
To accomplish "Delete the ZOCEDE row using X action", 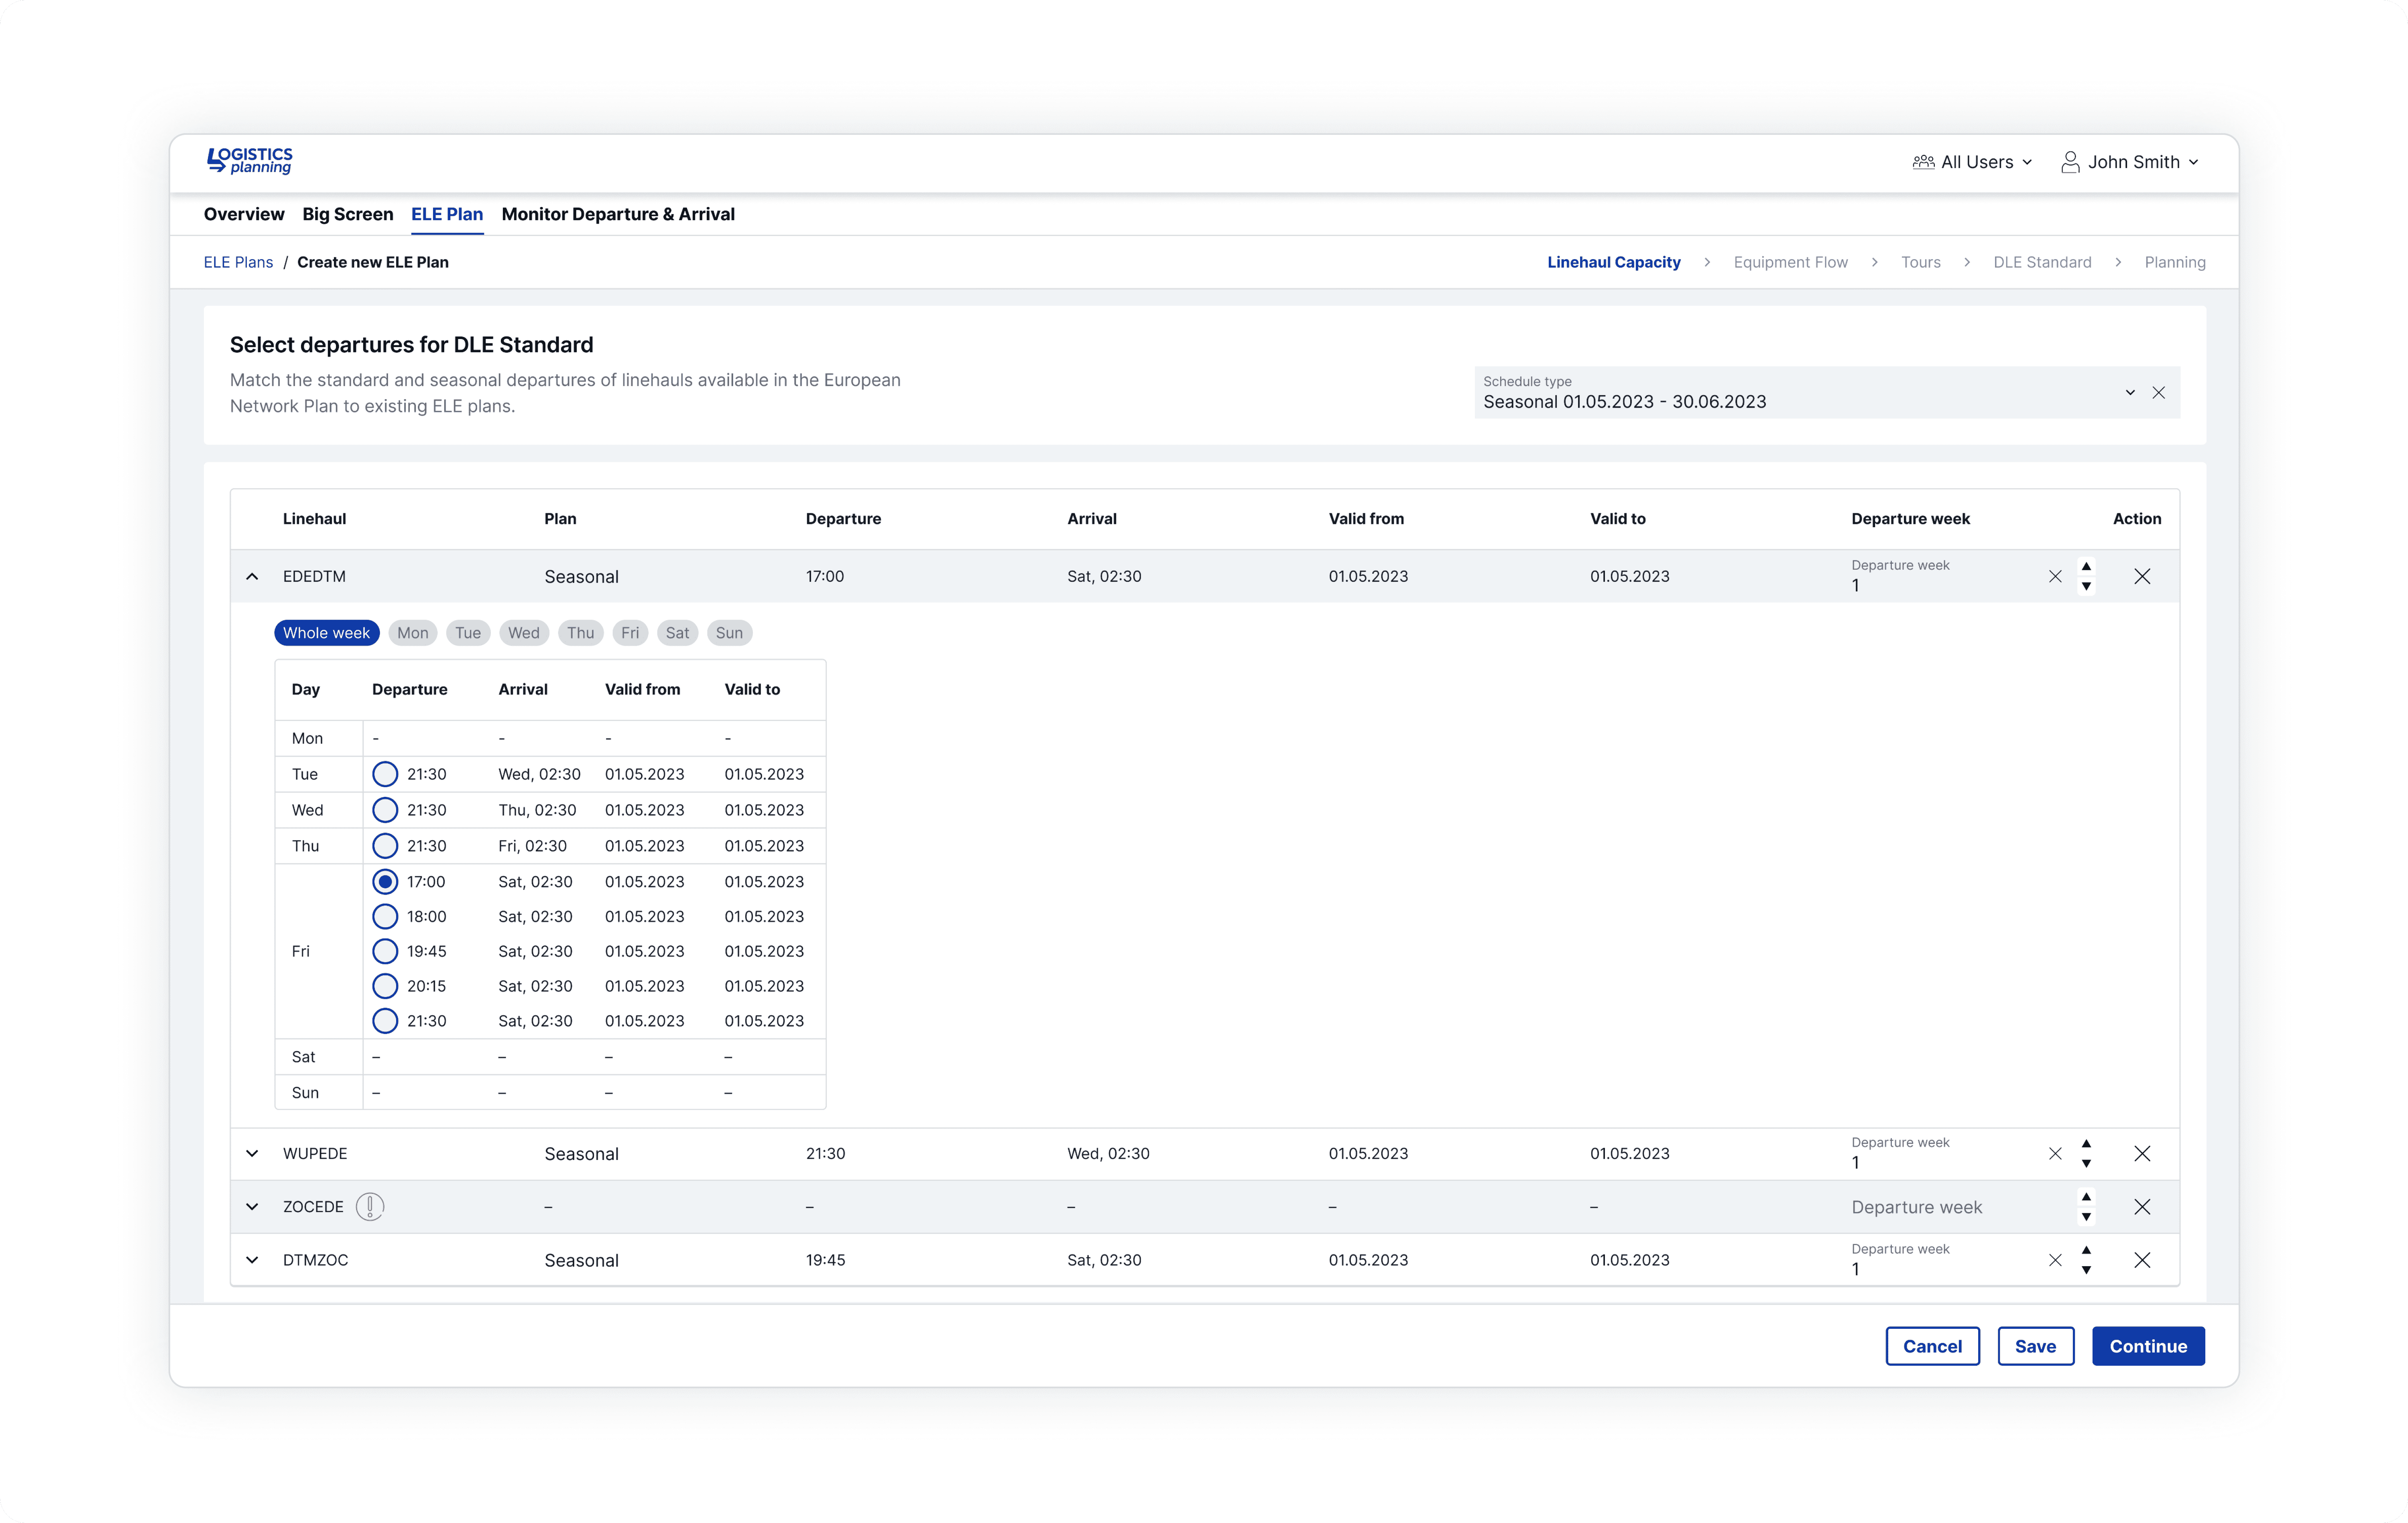I will pyautogui.click(x=2141, y=1207).
